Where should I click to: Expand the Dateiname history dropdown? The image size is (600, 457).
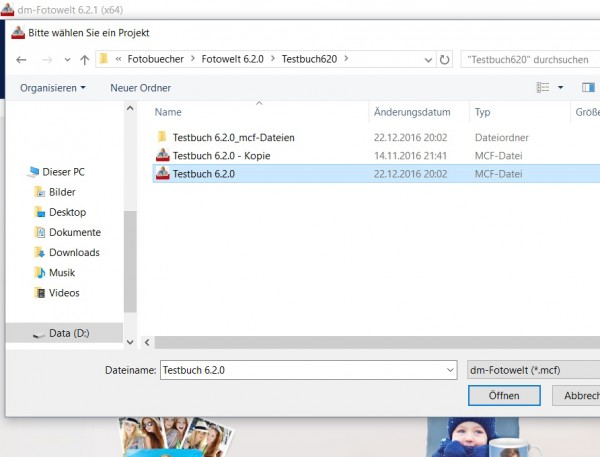[448, 370]
